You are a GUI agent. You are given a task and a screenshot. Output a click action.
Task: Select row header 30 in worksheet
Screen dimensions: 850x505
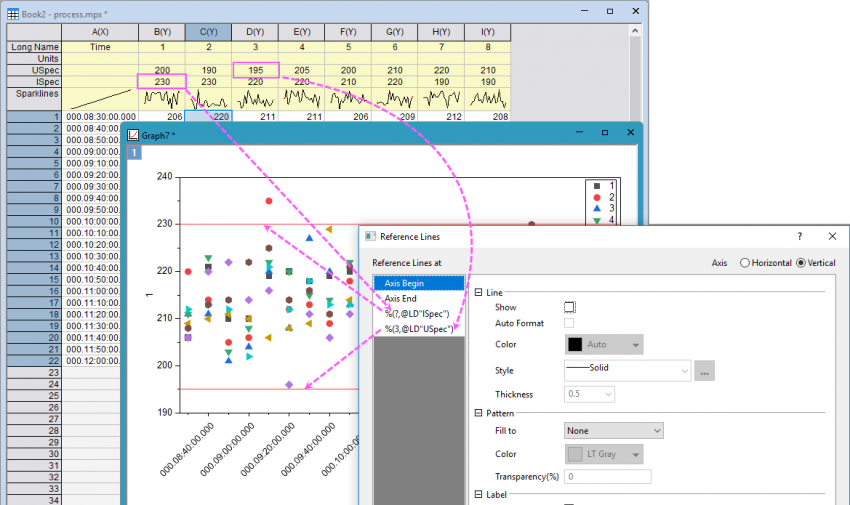coord(34,454)
